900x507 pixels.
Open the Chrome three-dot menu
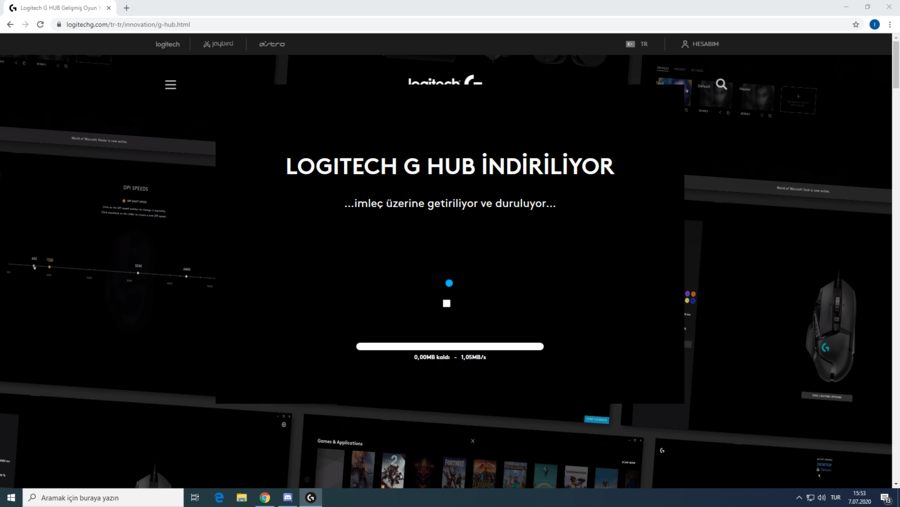[890, 24]
